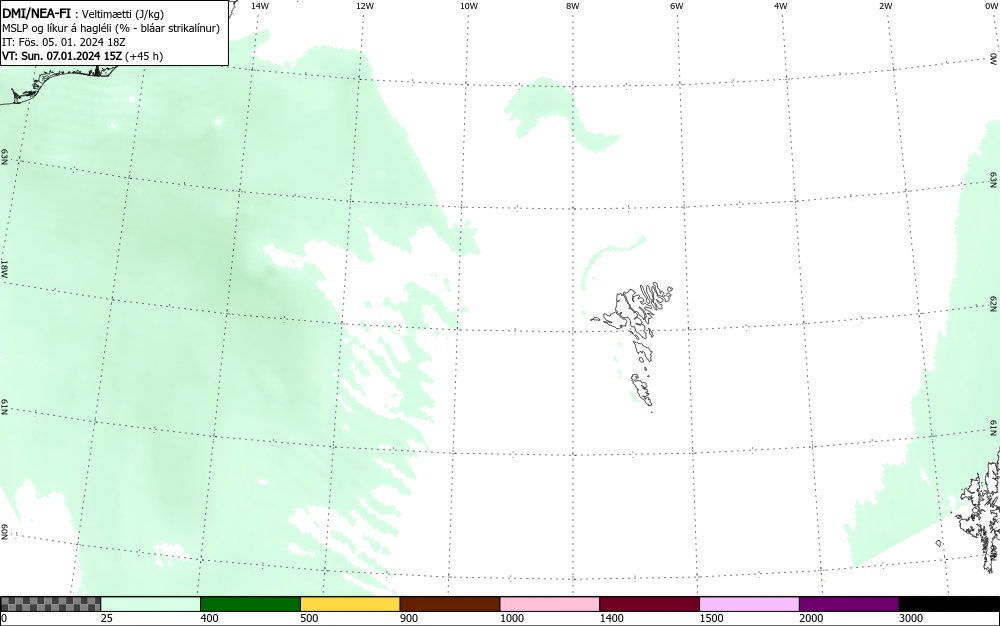This screenshot has height=626, width=1000.
Task: Click the "62N" label on right edge
Action: point(994,303)
